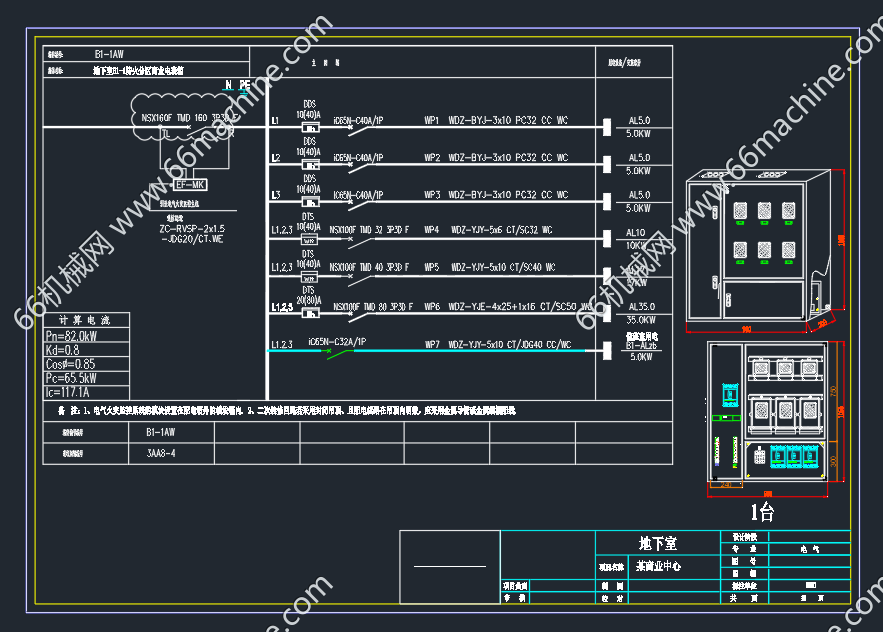
Task: Click the Ic=117.1A calculation cell
Action: [70, 392]
